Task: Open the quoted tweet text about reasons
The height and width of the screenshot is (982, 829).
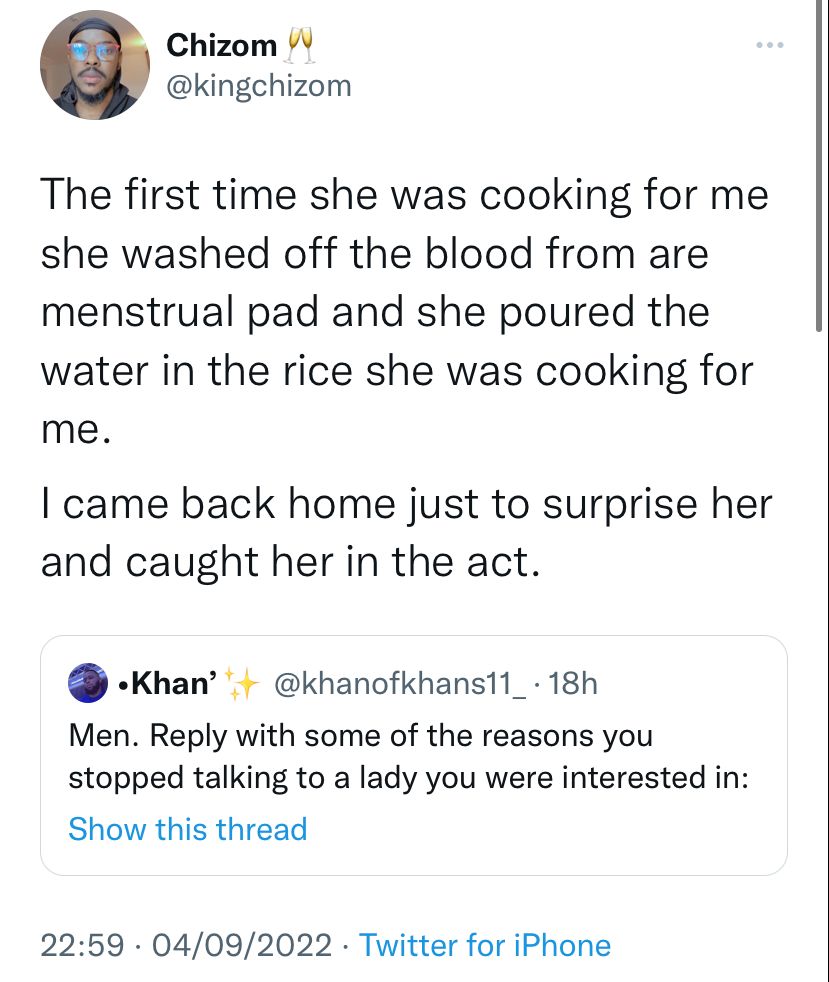Action: (408, 757)
